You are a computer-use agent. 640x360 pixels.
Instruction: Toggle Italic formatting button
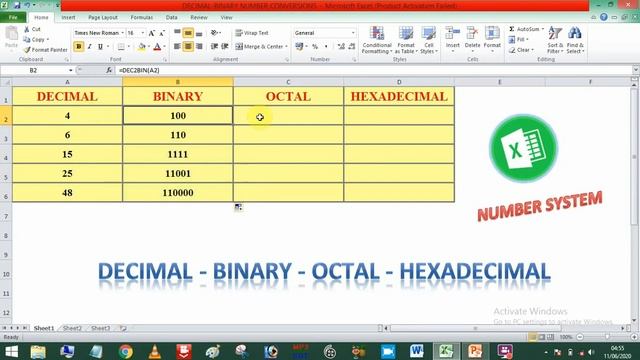coord(89,47)
